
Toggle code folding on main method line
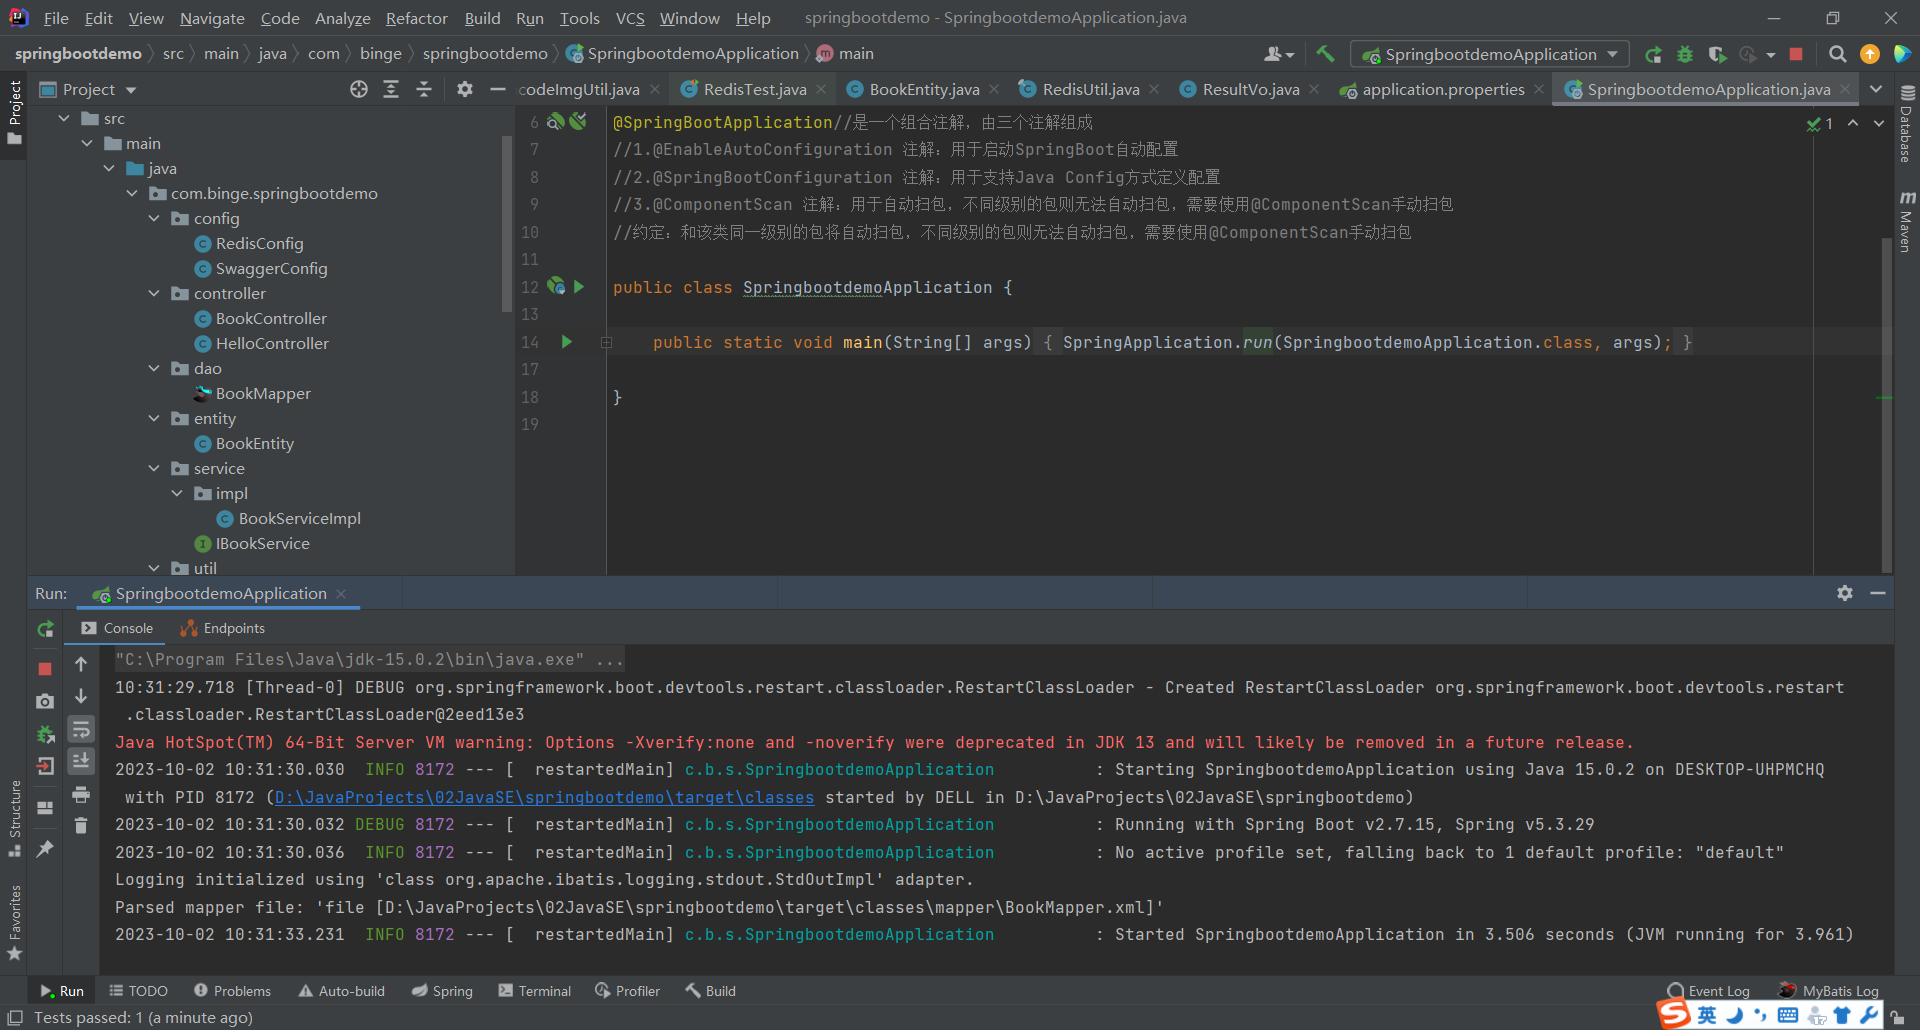606,342
